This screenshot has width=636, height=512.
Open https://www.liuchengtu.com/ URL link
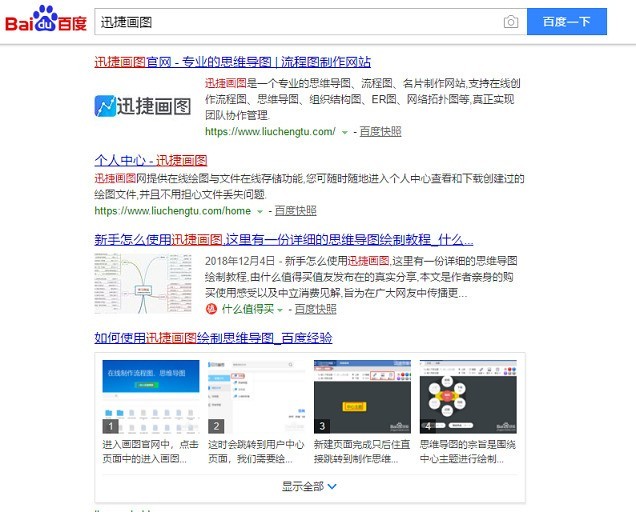[270, 131]
